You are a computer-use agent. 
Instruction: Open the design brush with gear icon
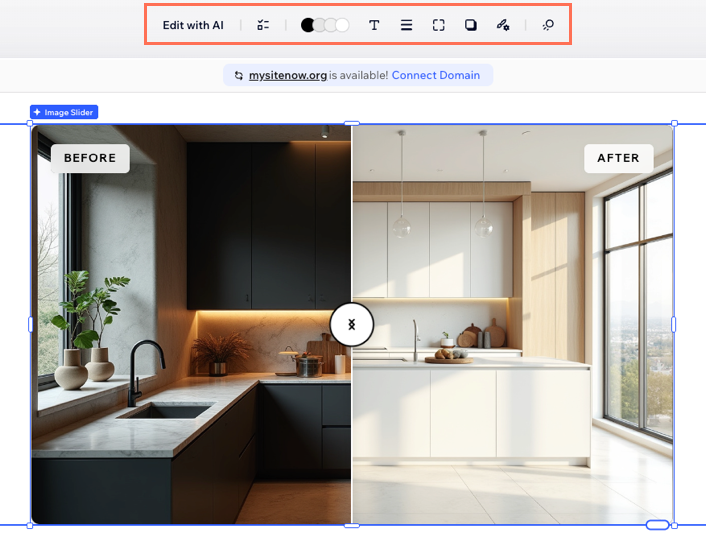point(503,25)
